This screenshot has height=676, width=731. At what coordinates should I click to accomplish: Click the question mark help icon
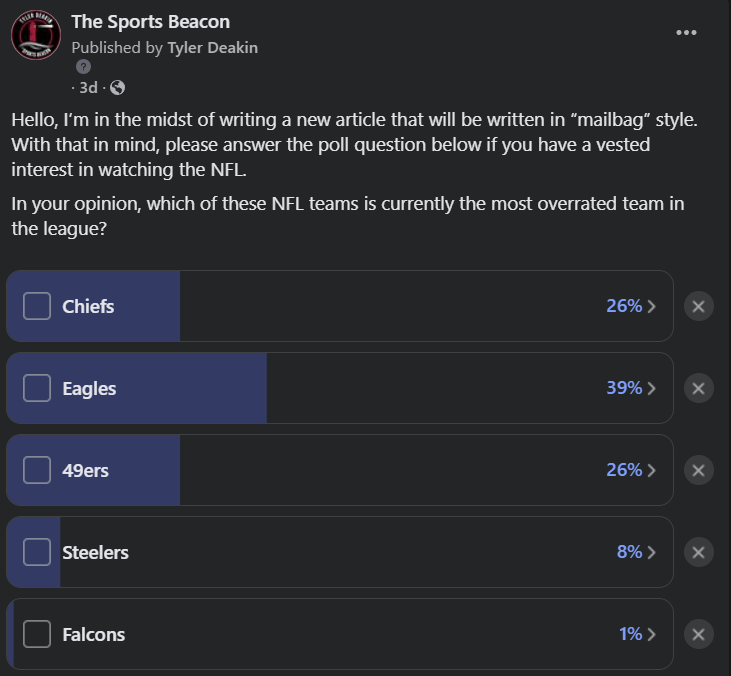pos(84,67)
